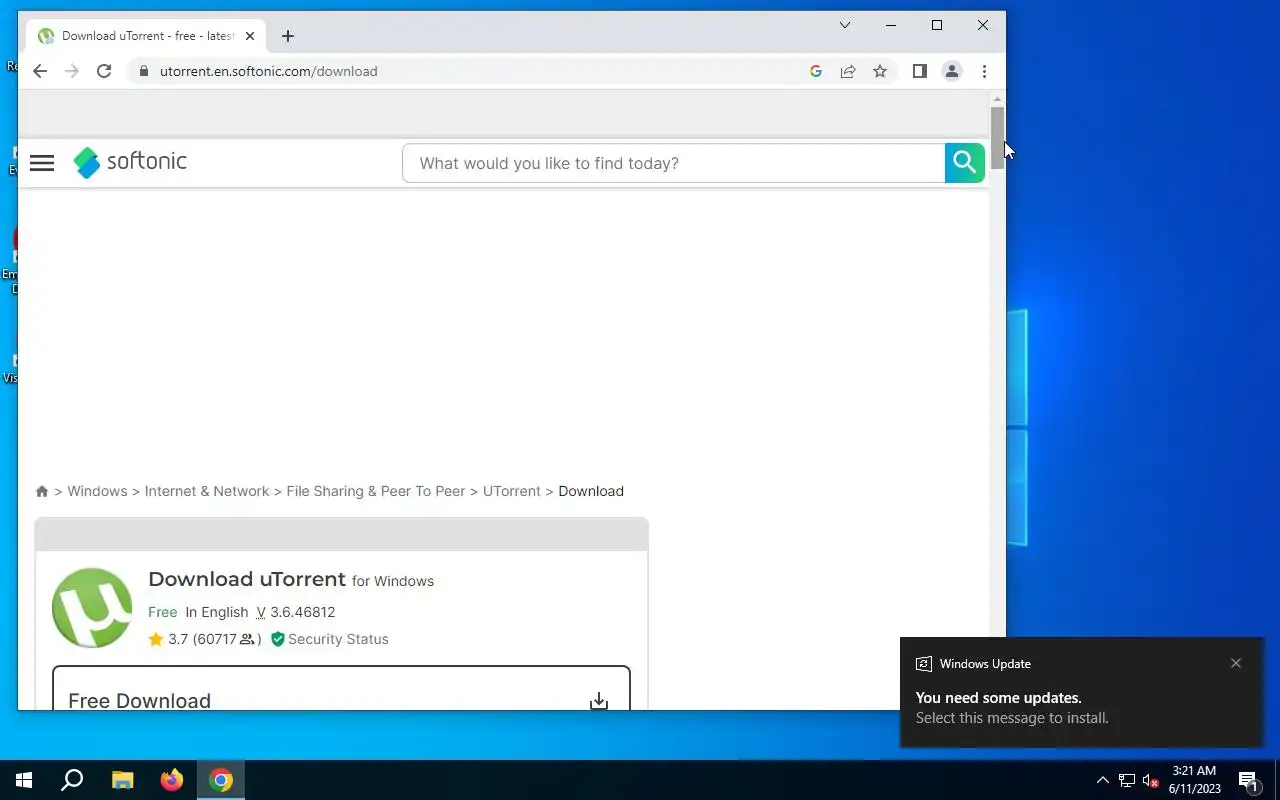Image resolution: width=1280 pixels, height=800 pixels.
Task: Reload the Softonic page
Action: [104, 71]
